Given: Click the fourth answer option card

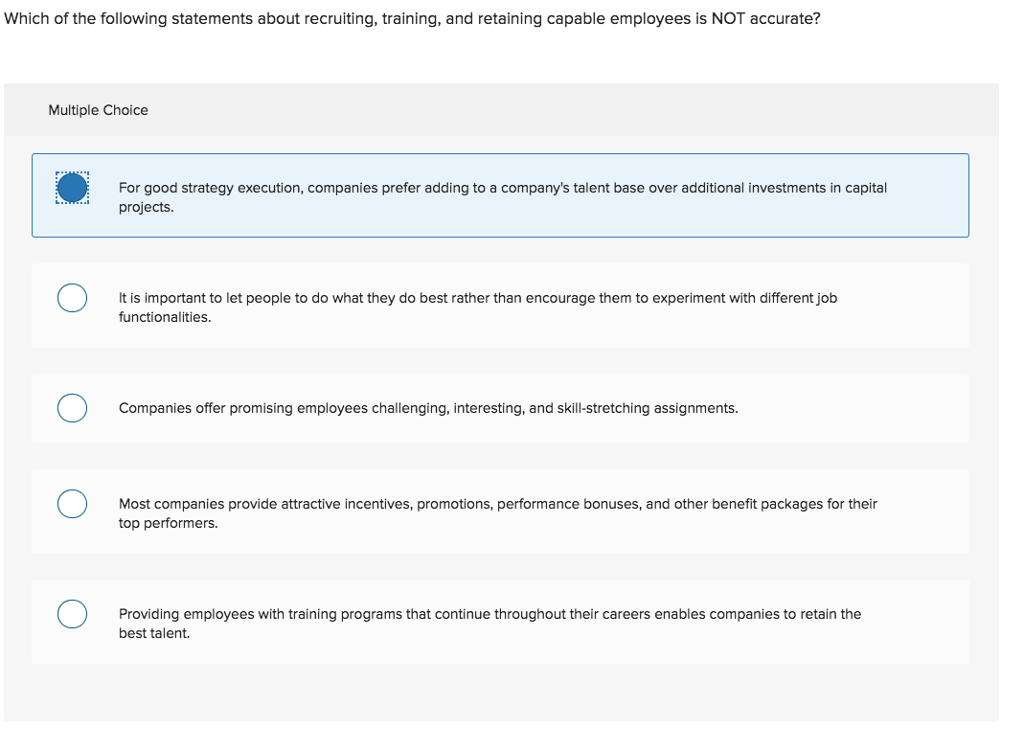Looking at the screenshot, I should (500, 511).
